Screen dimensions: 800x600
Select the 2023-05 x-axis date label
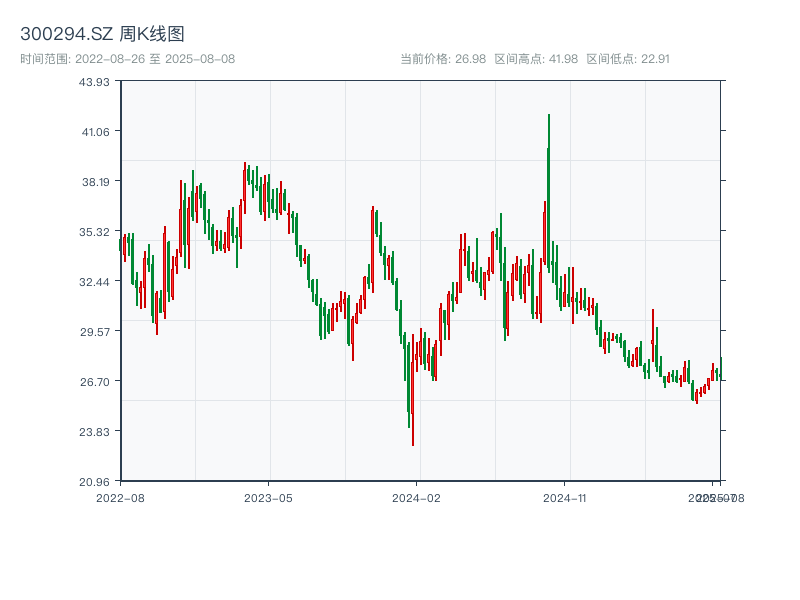269,497
